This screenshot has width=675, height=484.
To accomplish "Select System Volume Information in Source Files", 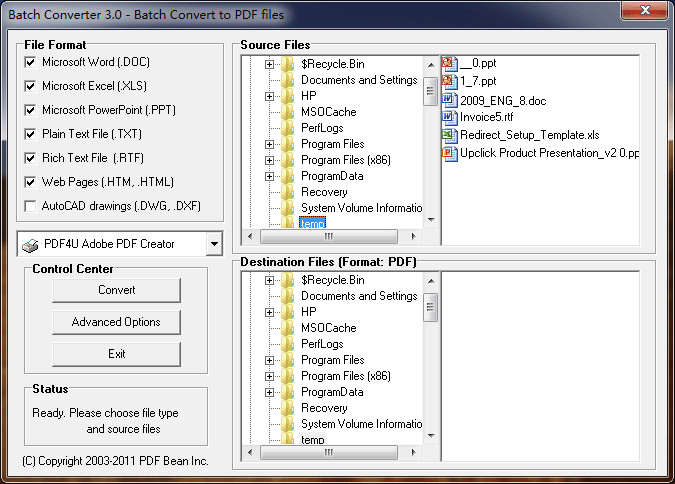I will pos(361,208).
